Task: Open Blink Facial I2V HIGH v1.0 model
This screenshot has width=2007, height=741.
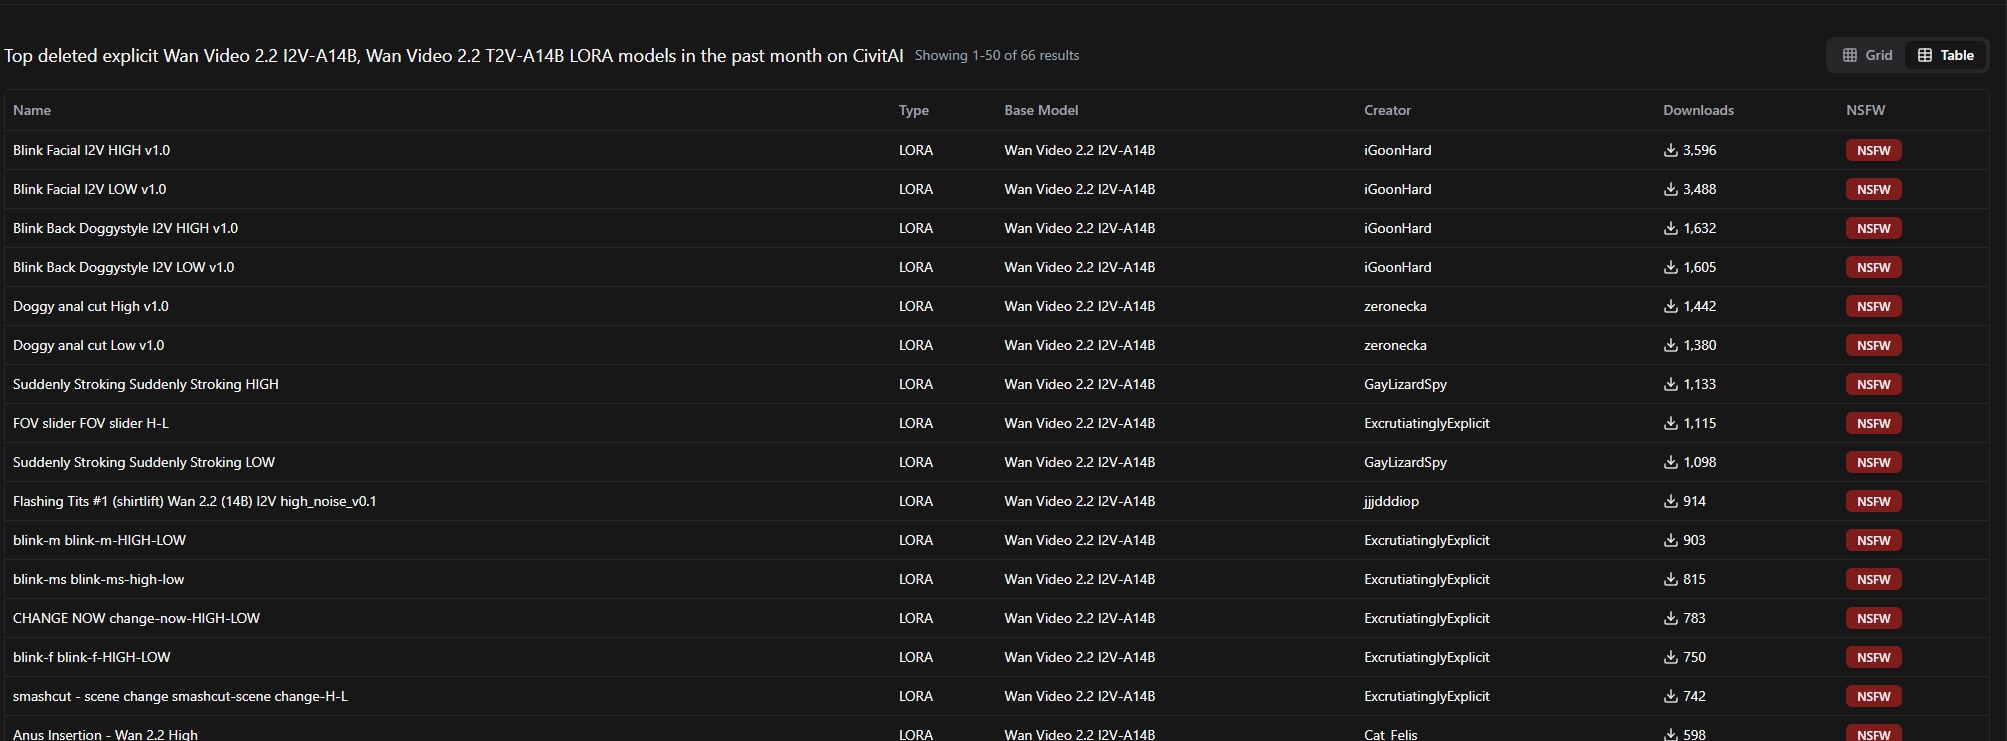Action: coord(91,150)
